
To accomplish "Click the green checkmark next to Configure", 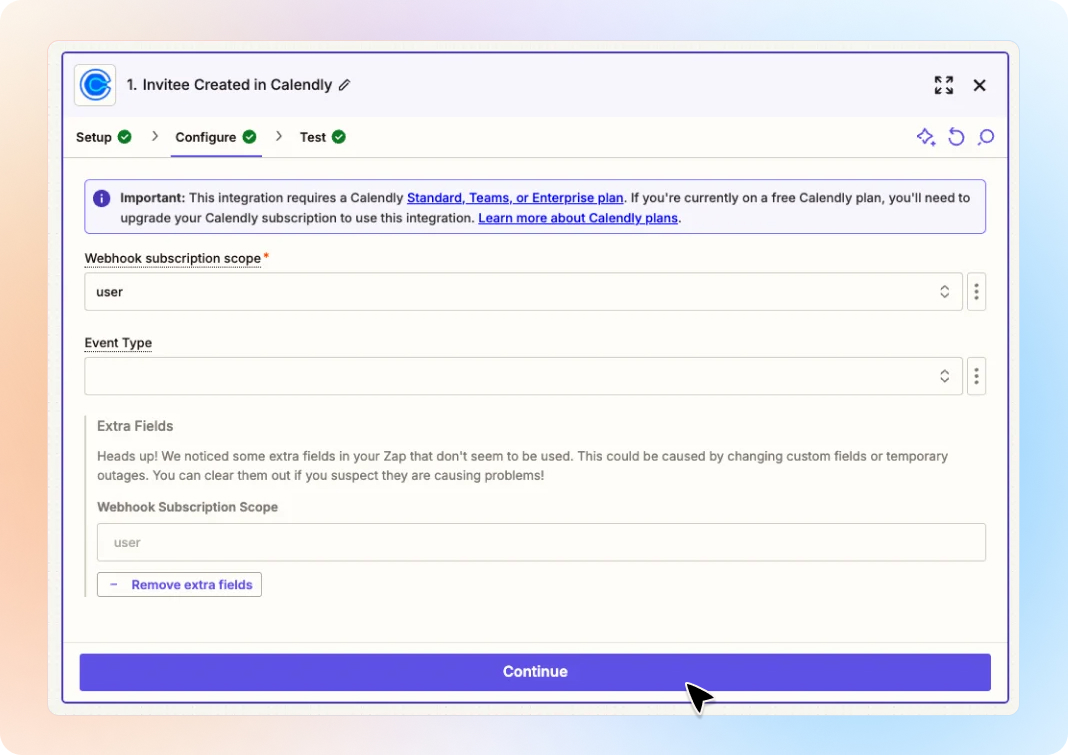I will 249,137.
